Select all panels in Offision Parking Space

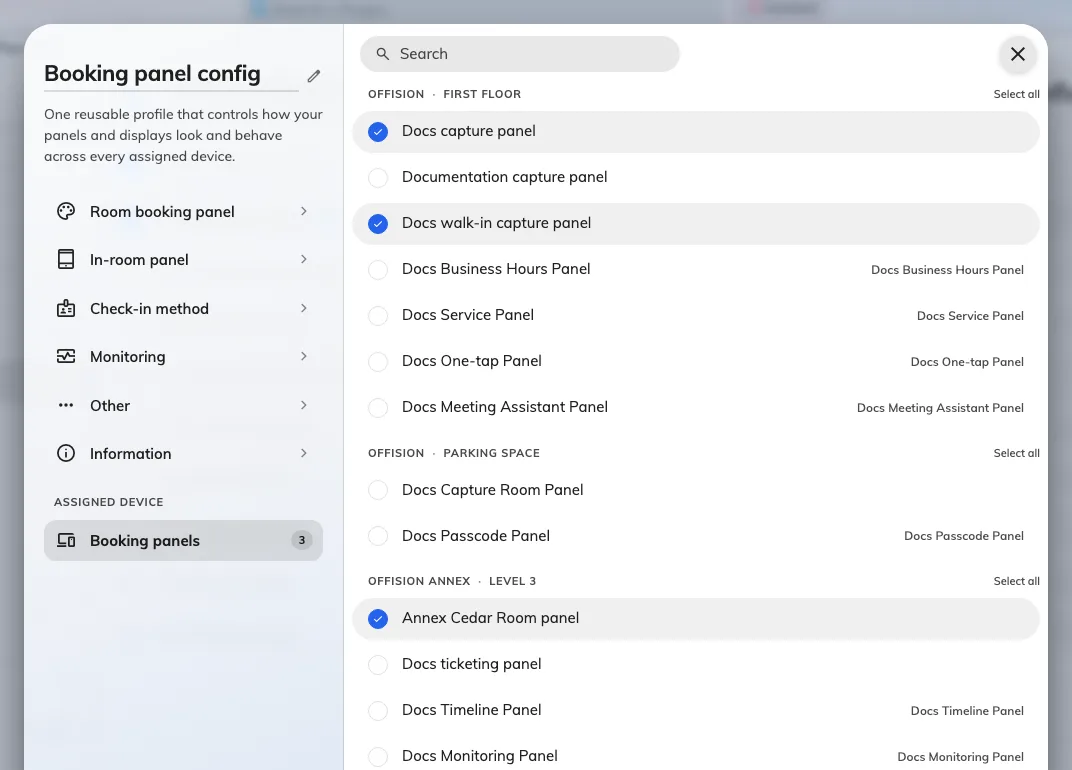(x=1016, y=453)
